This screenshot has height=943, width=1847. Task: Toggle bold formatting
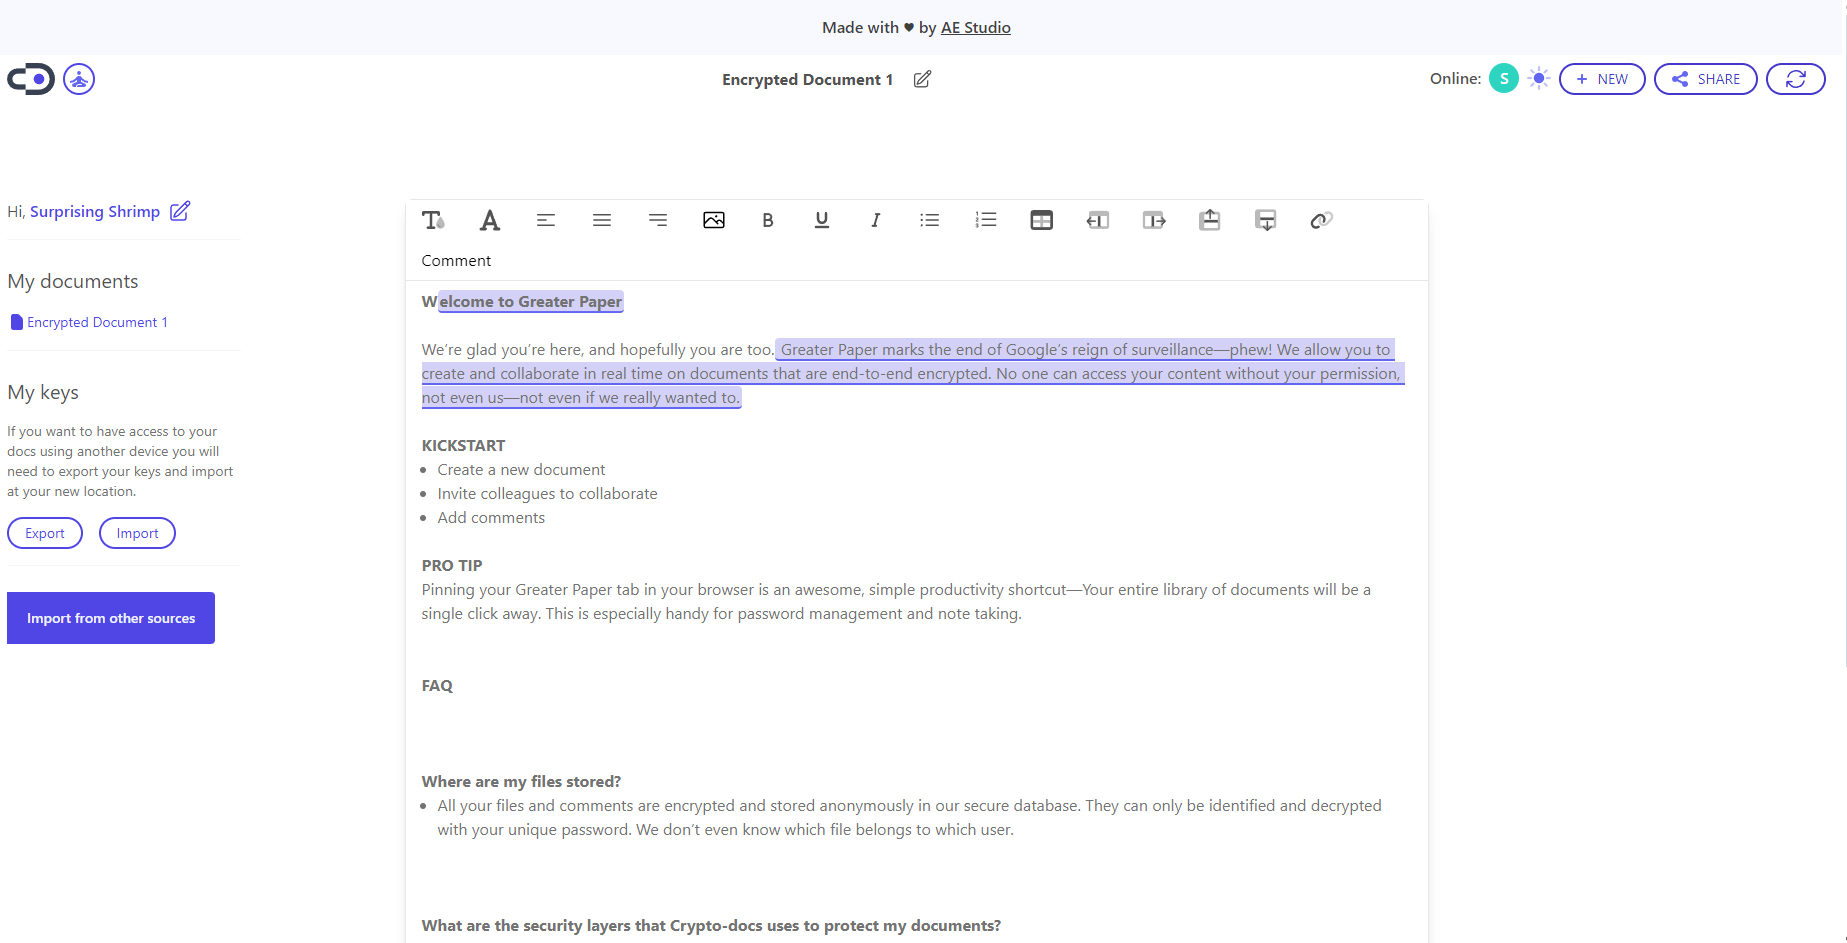pyautogui.click(x=768, y=220)
